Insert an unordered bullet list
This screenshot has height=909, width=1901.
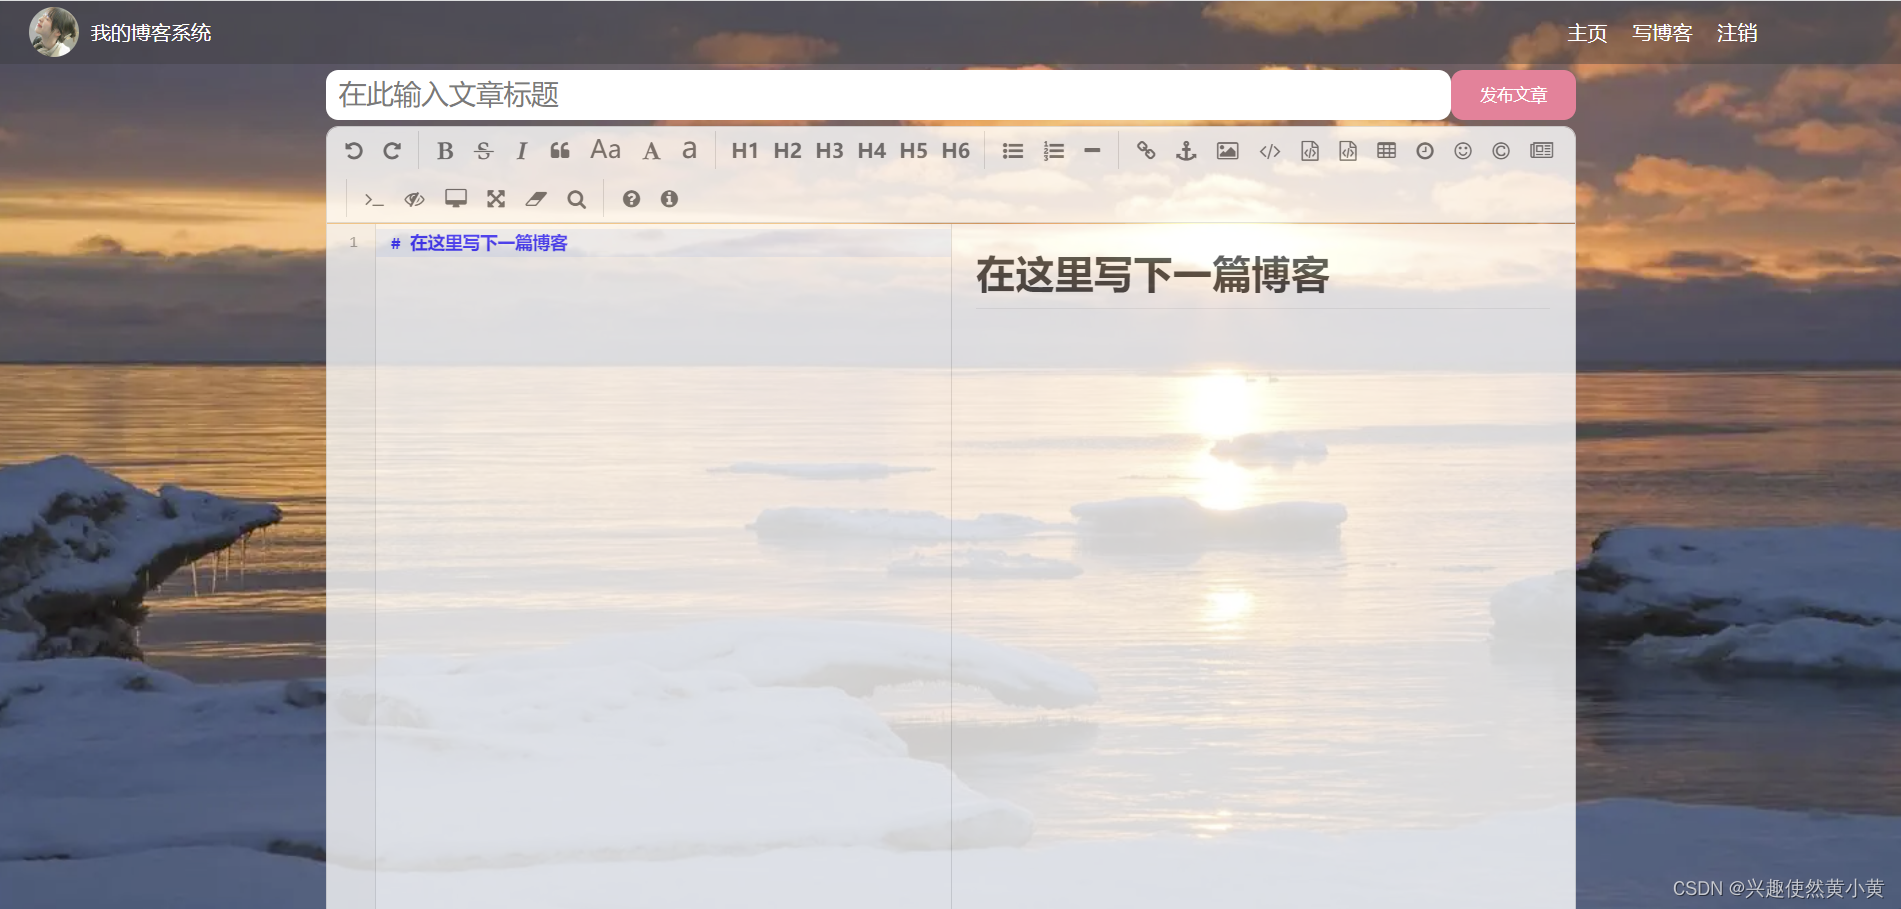(1013, 151)
